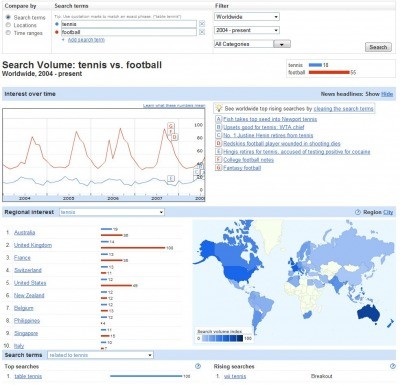400x385 pixels.
Task: Open the Worldwide location dropdown
Action: point(247,17)
